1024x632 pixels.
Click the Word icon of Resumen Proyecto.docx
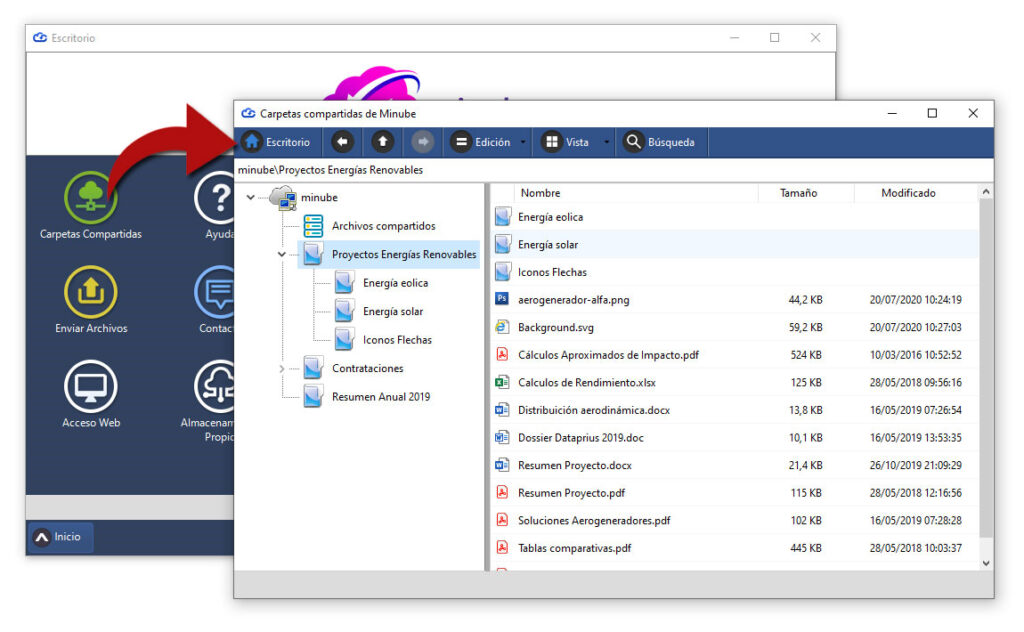pos(502,465)
